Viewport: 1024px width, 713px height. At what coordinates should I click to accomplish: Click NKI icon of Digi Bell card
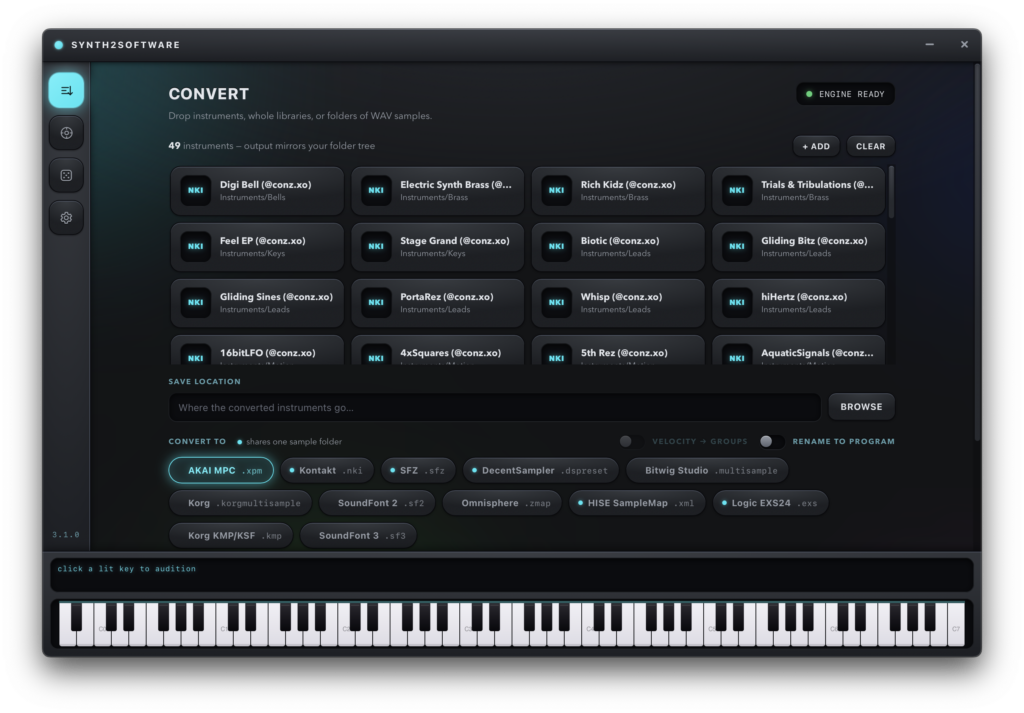[195, 191]
